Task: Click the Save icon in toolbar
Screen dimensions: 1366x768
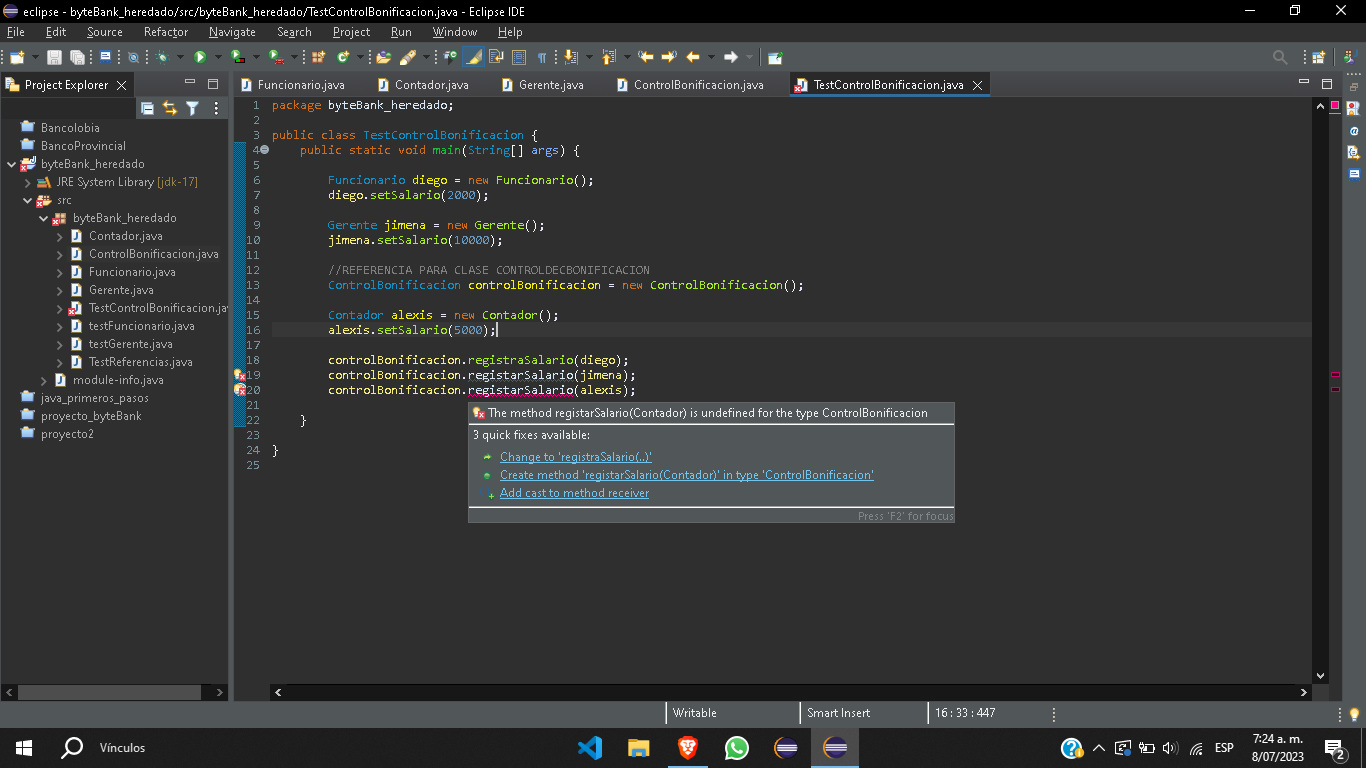Action: click(54, 57)
